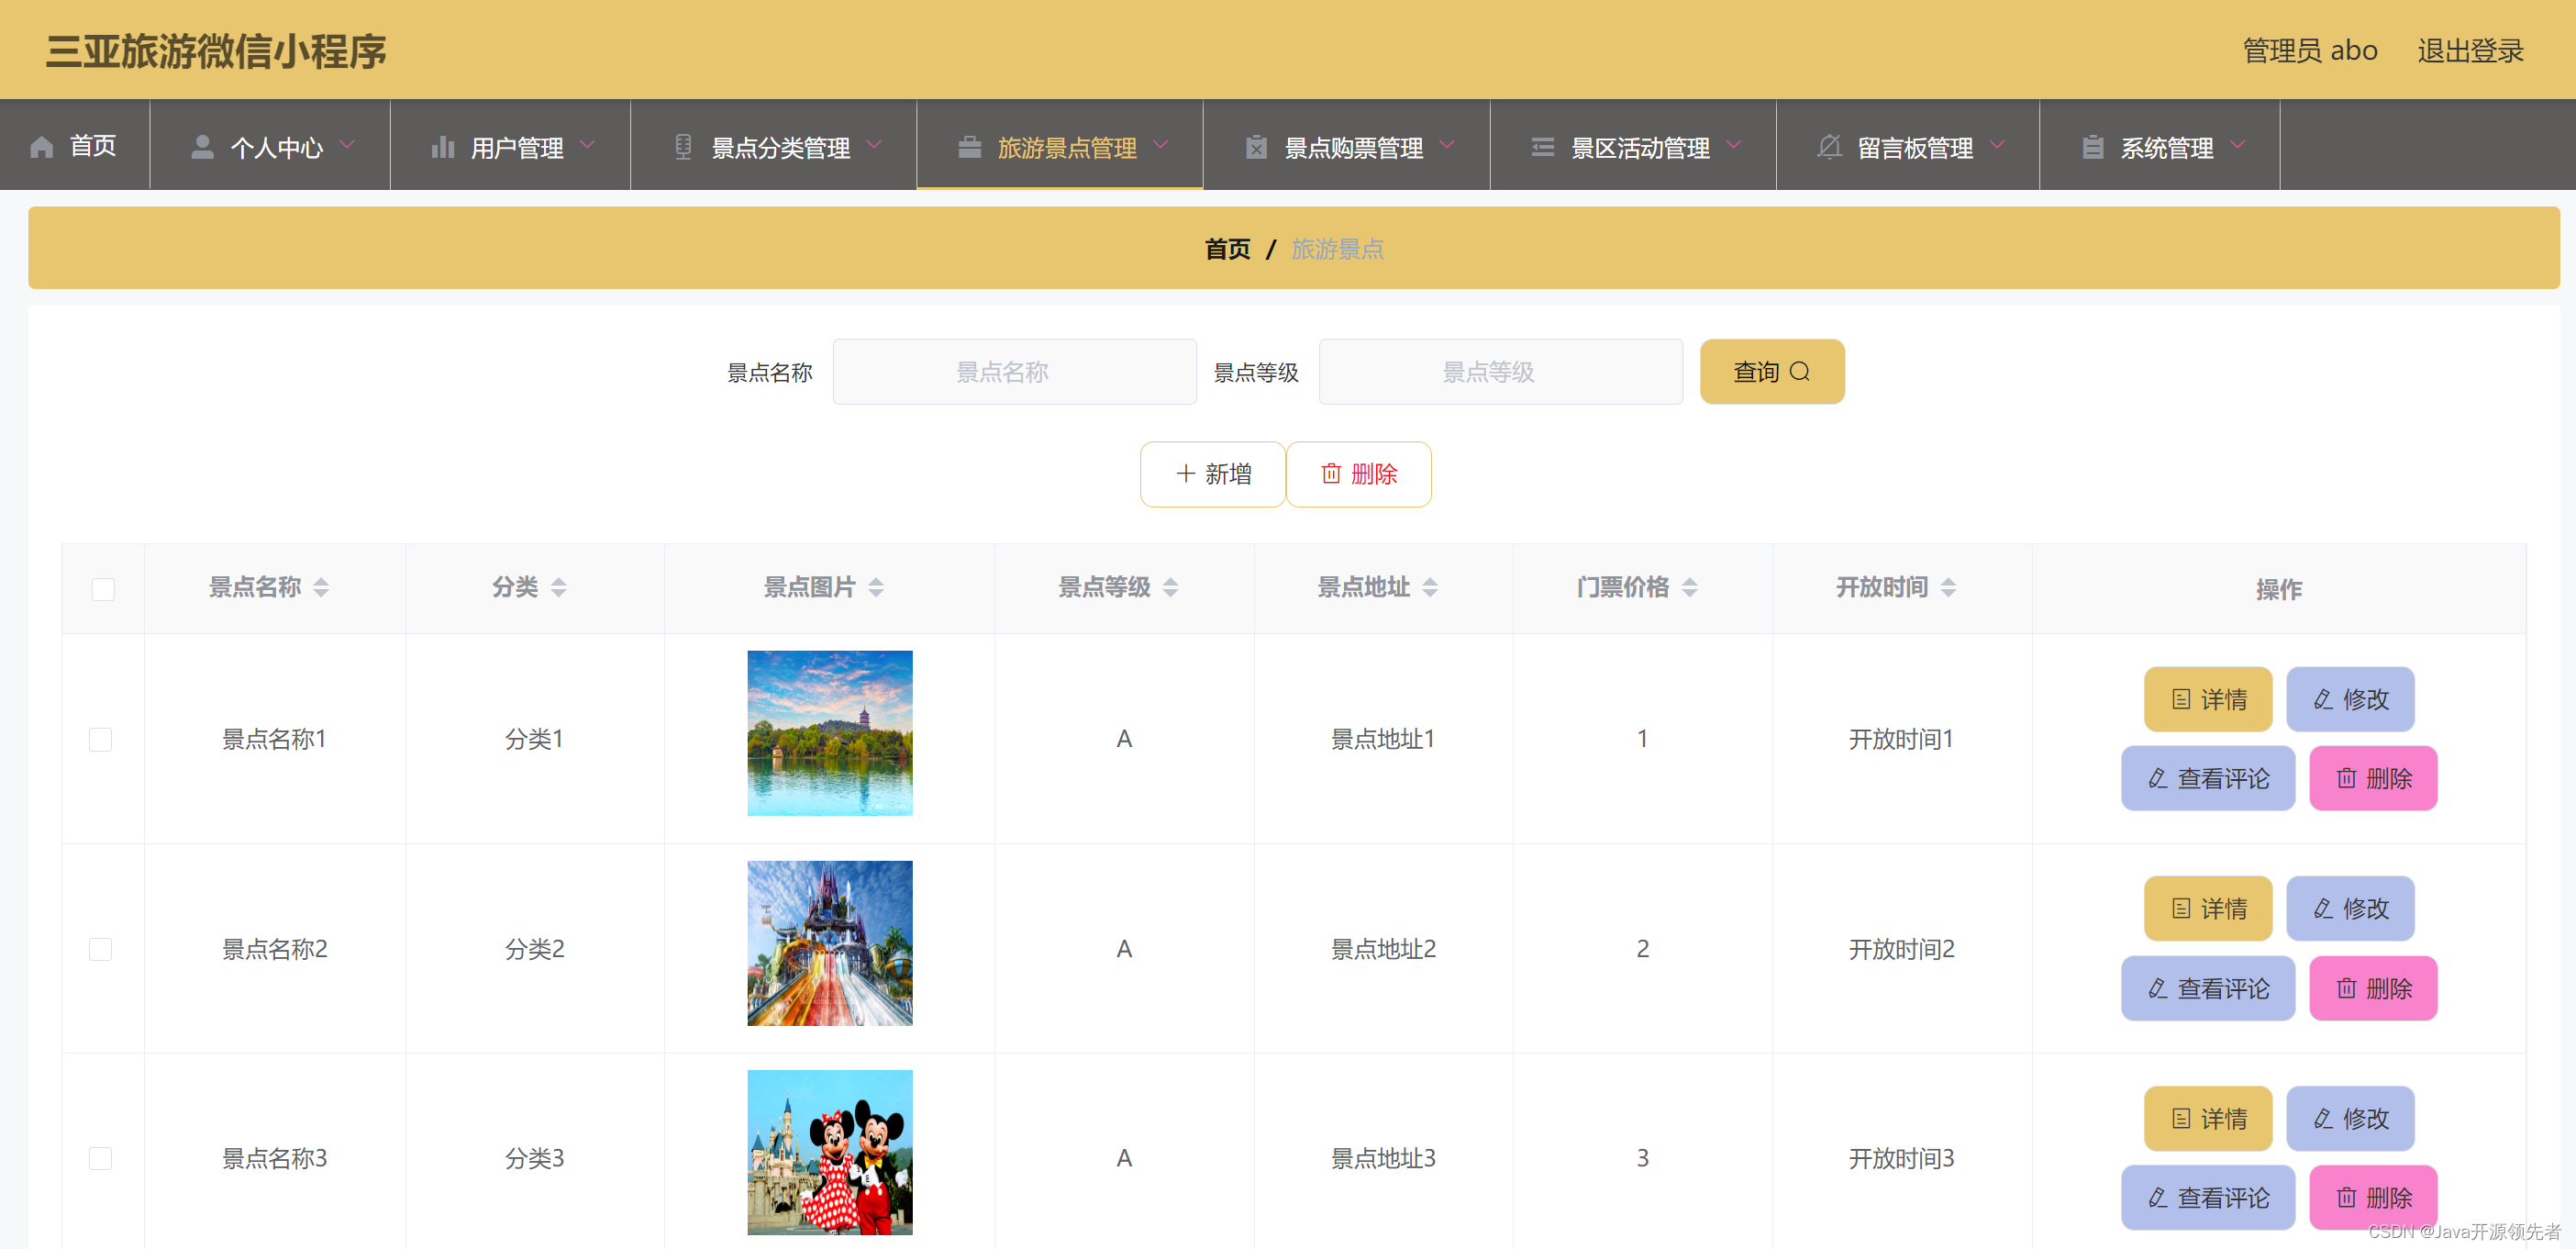Click the 新增 add button

pos(1212,474)
